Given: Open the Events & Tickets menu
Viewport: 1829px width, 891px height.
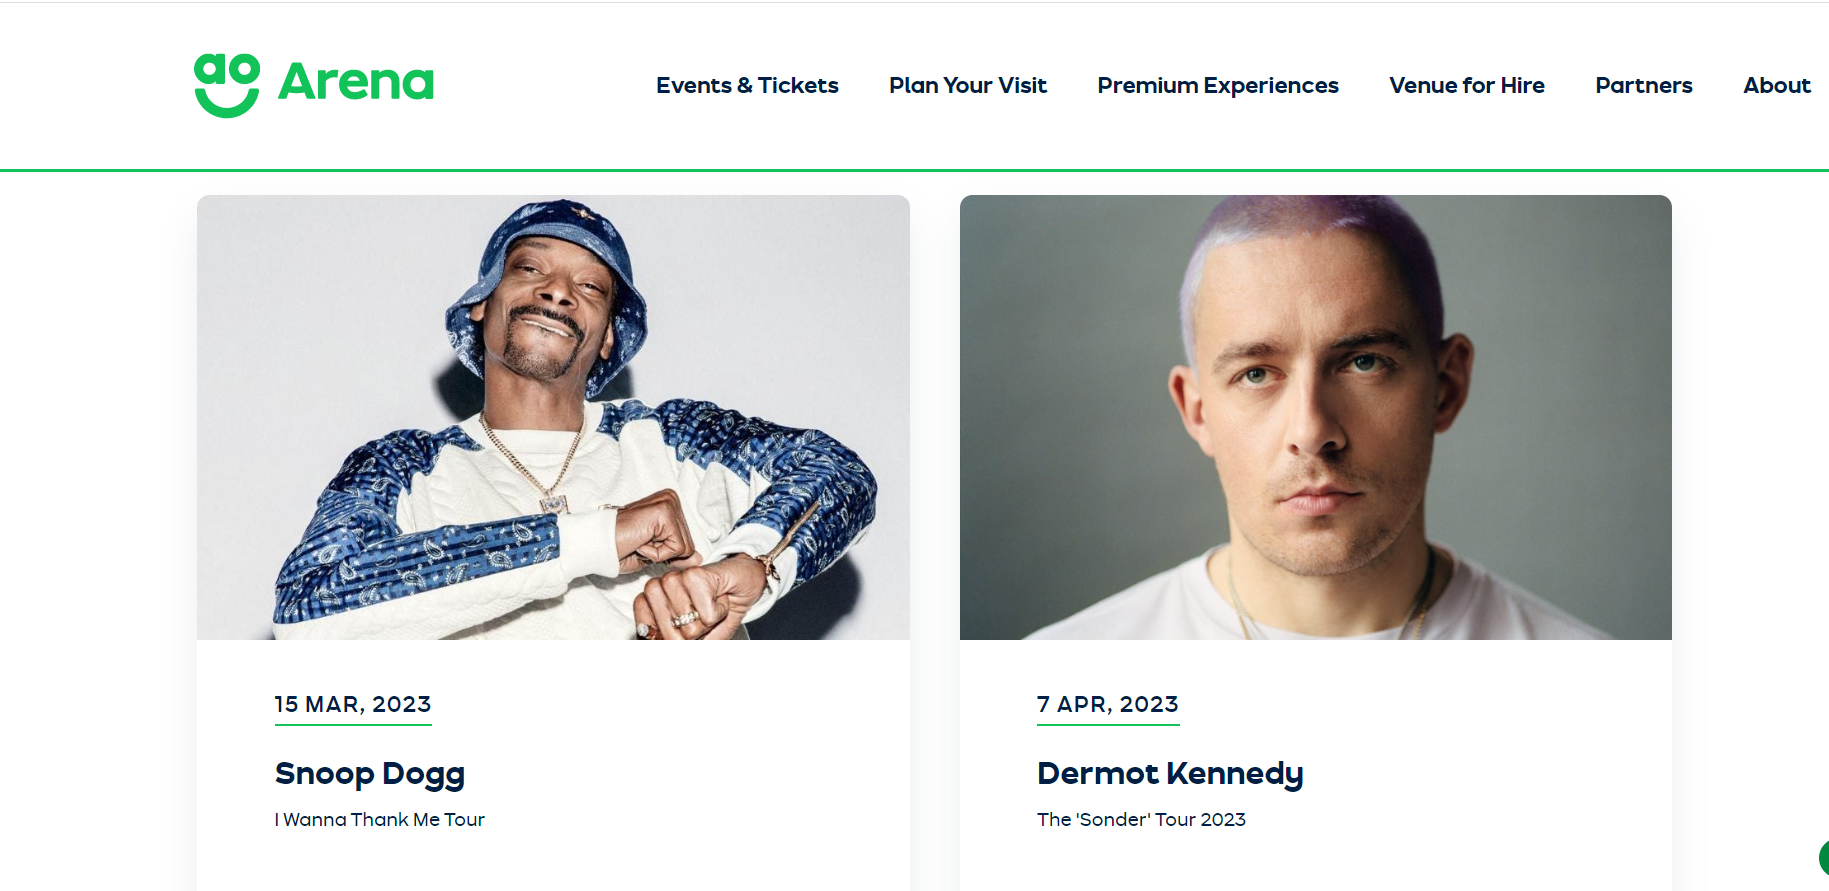Looking at the screenshot, I should click(747, 86).
